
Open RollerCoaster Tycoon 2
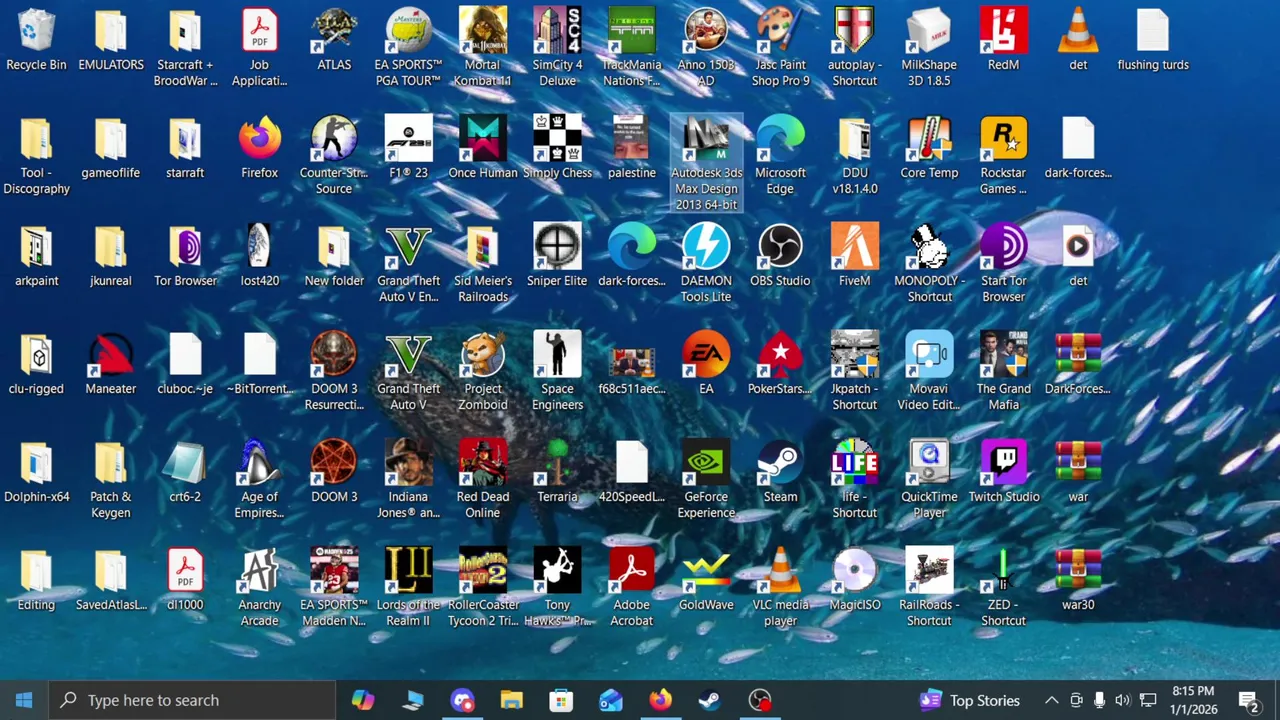(x=483, y=586)
